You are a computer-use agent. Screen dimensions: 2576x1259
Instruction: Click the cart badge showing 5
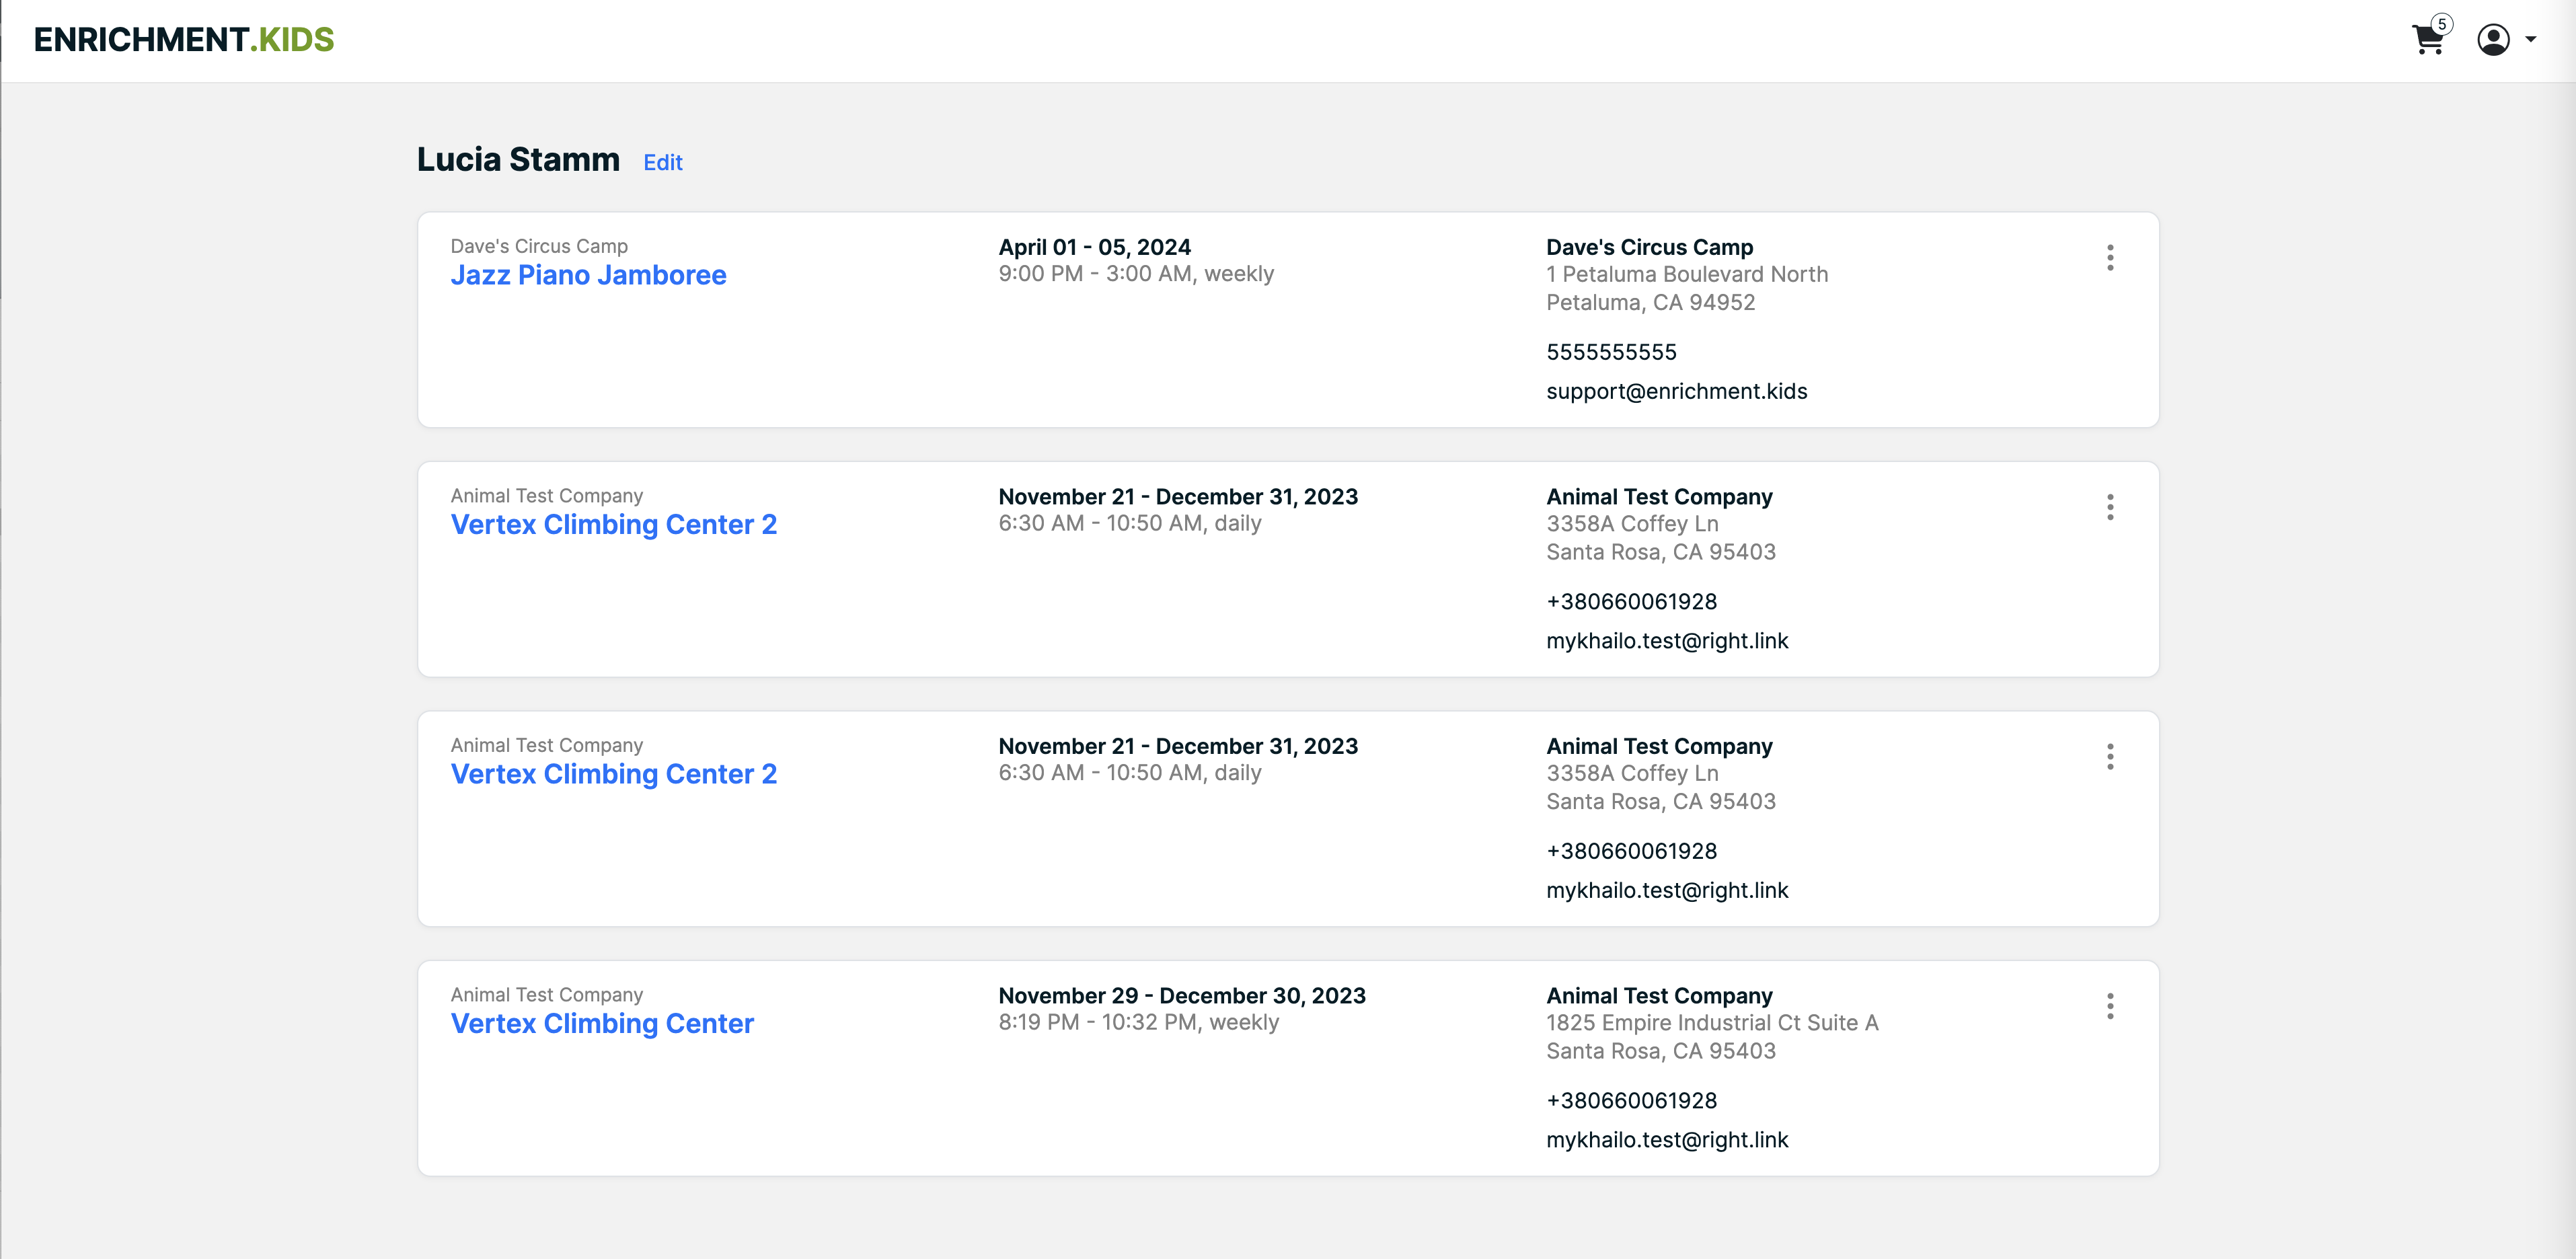tap(2441, 25)
